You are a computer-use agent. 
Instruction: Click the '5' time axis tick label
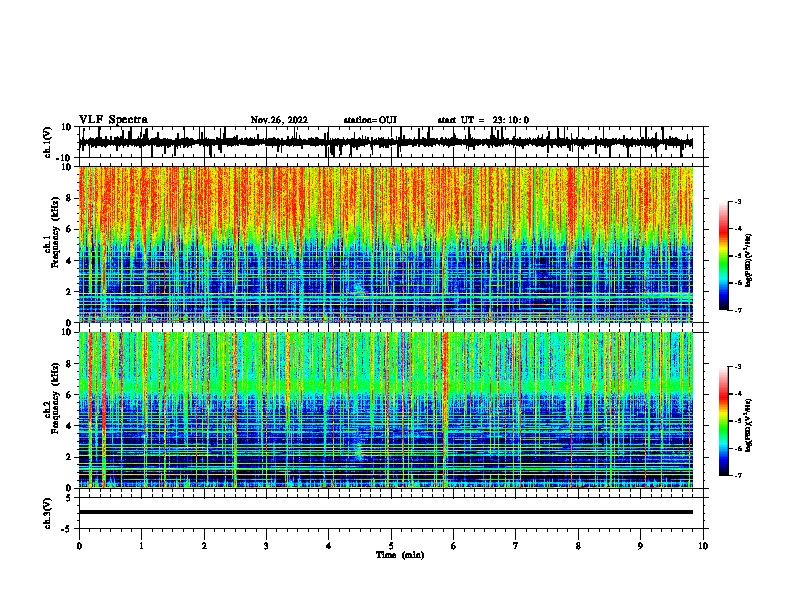click(x=391, y=546)
